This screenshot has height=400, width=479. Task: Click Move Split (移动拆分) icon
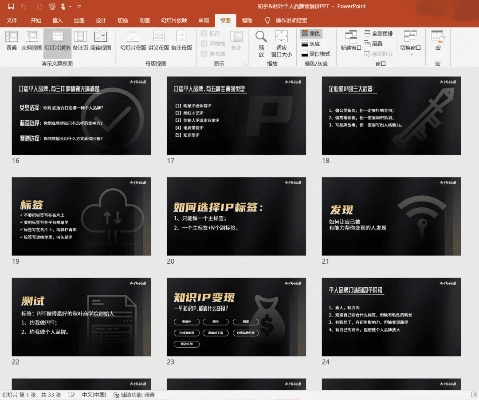(x=378, y=54)
